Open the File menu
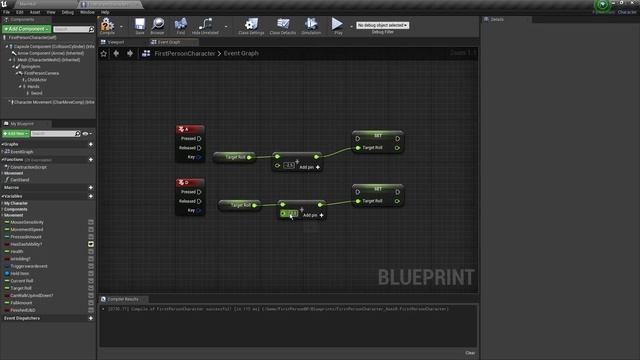640x360 pixels. 7,12
